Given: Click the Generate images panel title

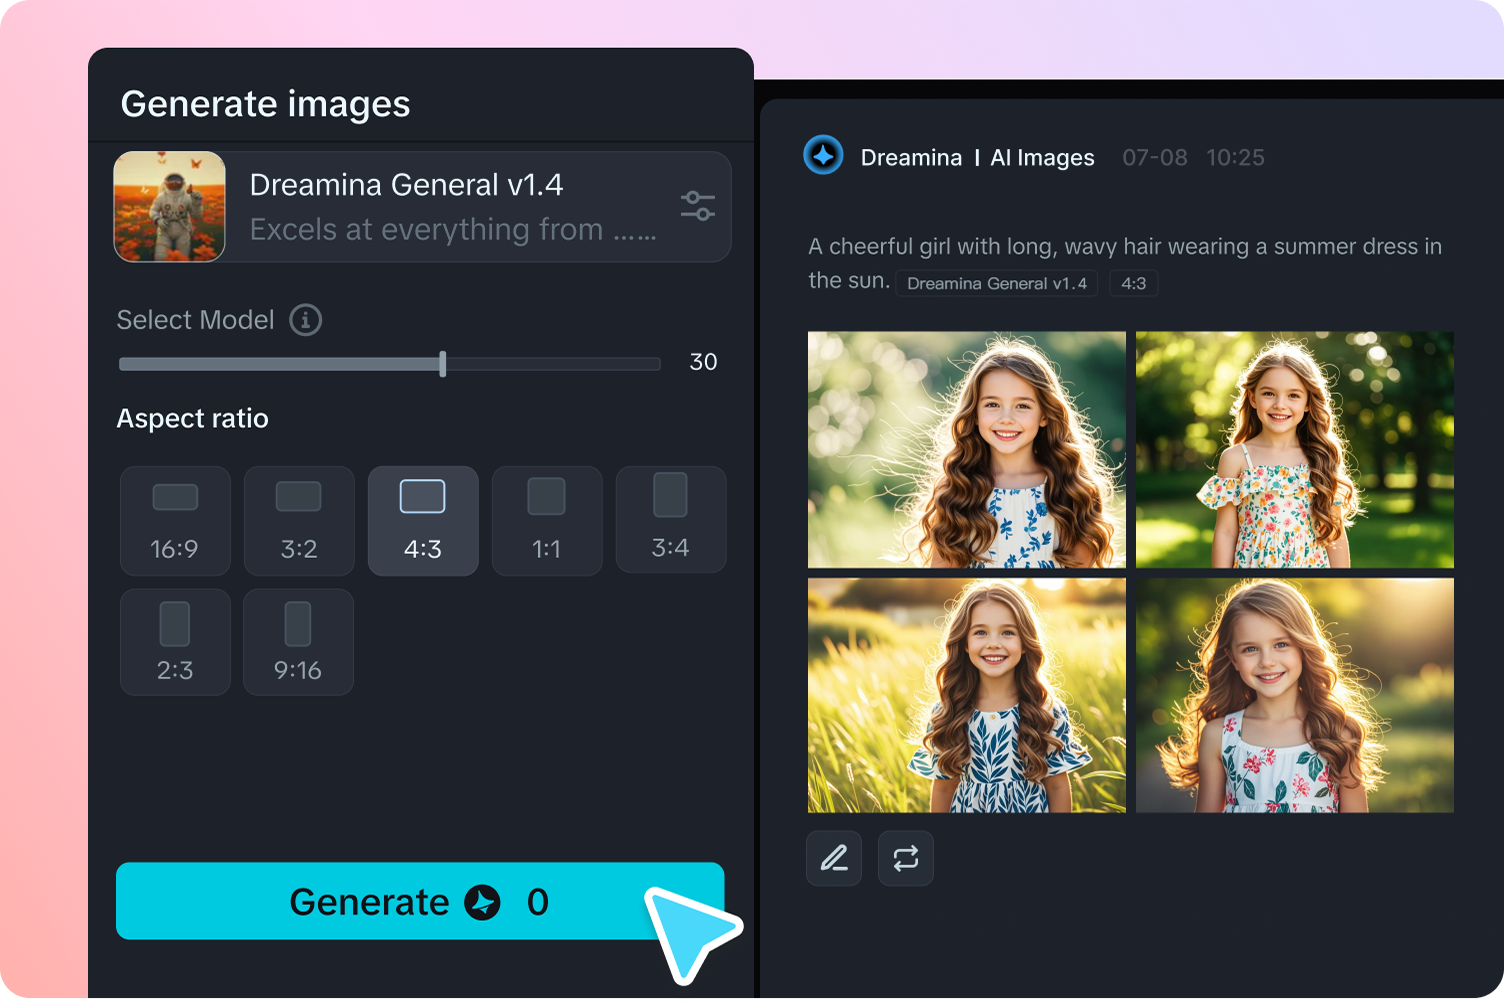Looking at the screenshot, I should [265, 103].
